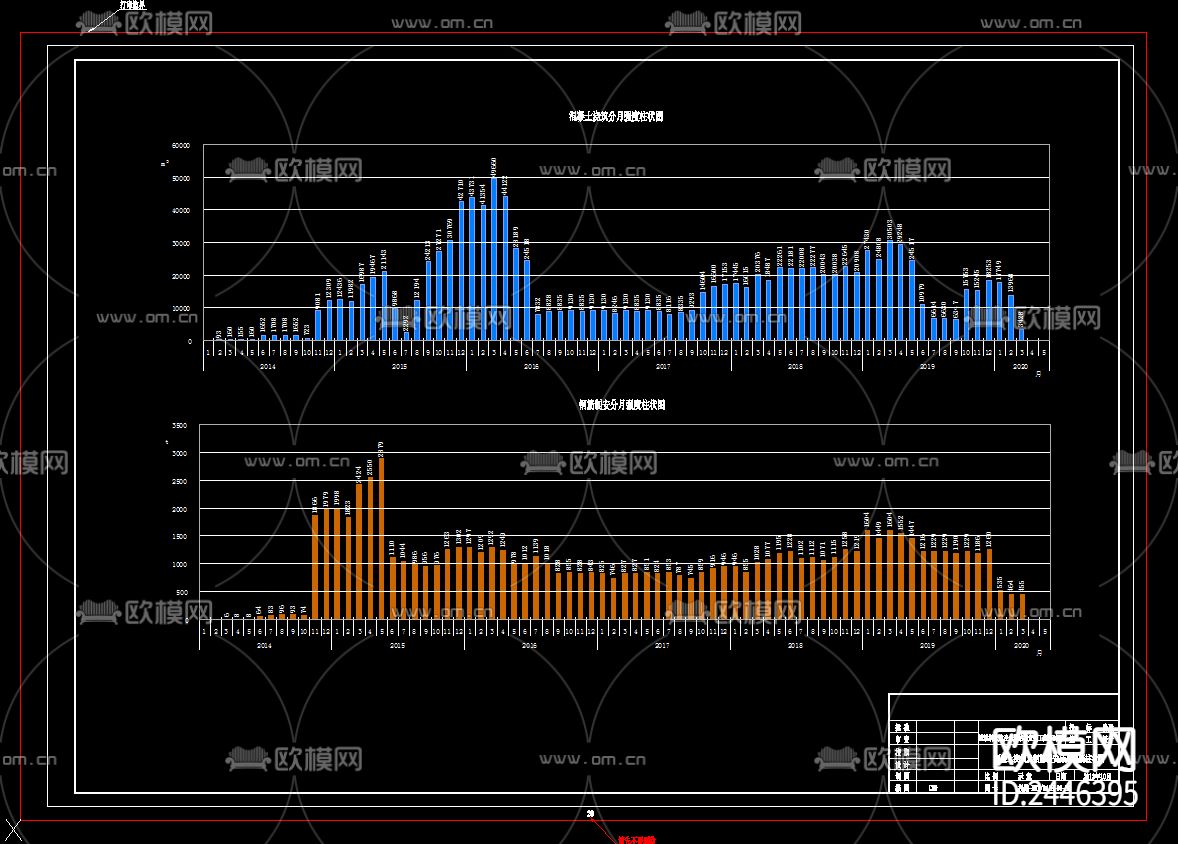Click the 50000 y-axis label
Screen dimensions: 1178x844
pos(181,178)
